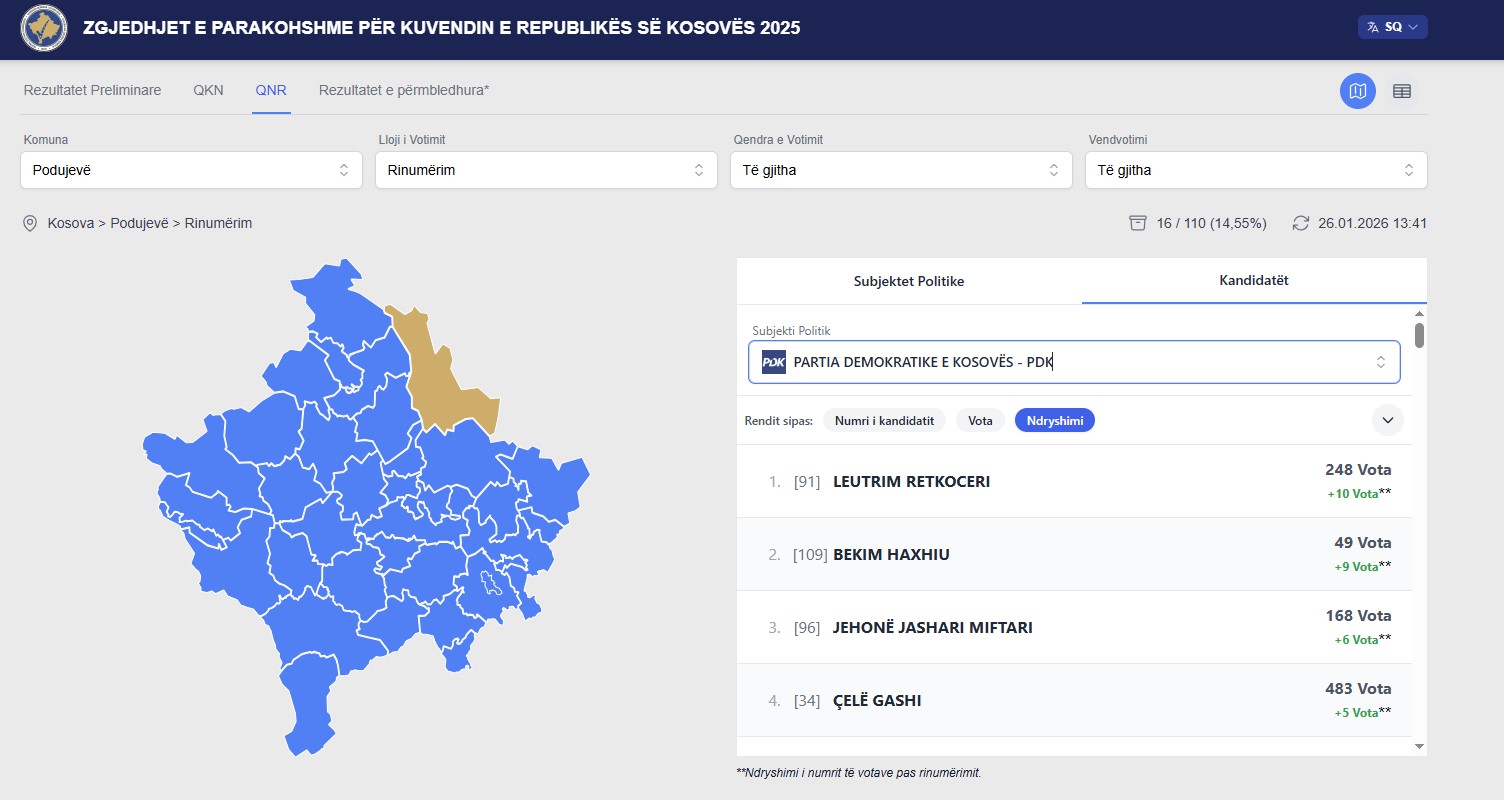Screen dimensions: 1504x800
Task: Open the Lloji i Votimit dropdown
Action: point(546,170)
